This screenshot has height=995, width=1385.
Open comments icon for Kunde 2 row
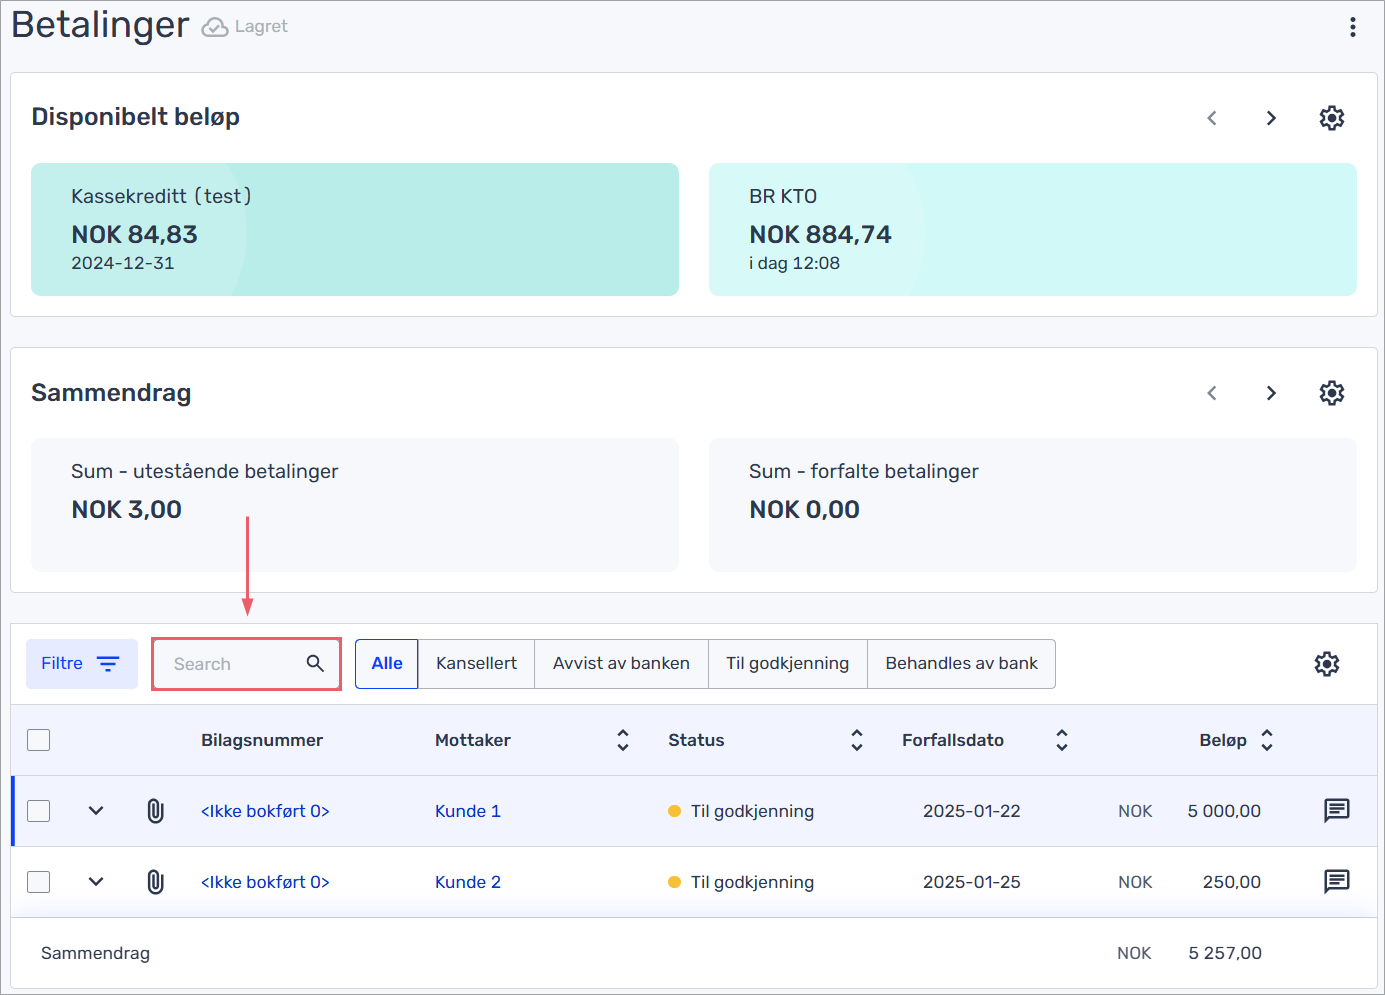[1336, 881]
